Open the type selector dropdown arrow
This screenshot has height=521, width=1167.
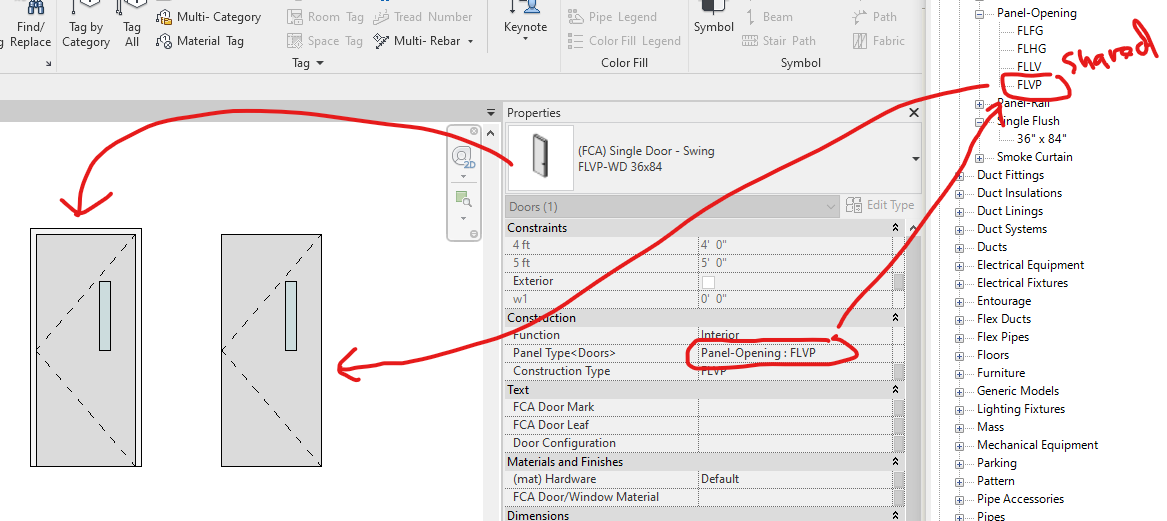coord(915,159)
